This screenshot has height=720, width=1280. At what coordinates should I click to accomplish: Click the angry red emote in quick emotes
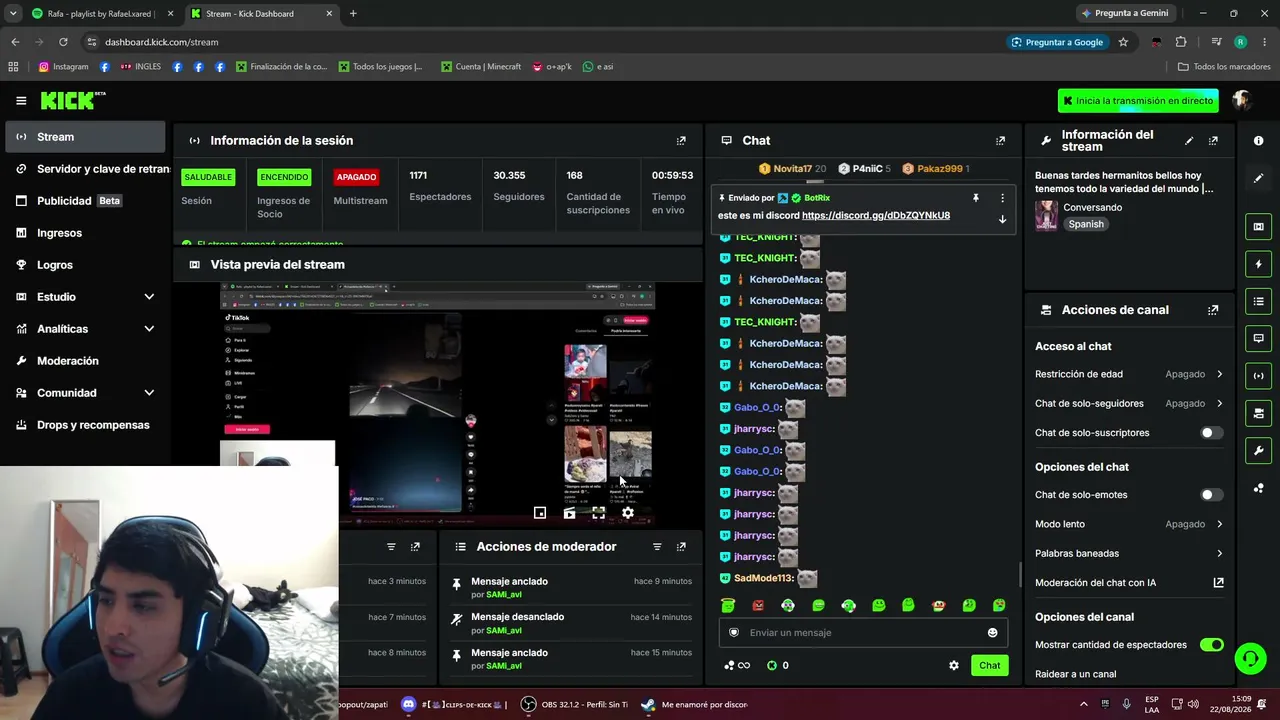(758, 606)
